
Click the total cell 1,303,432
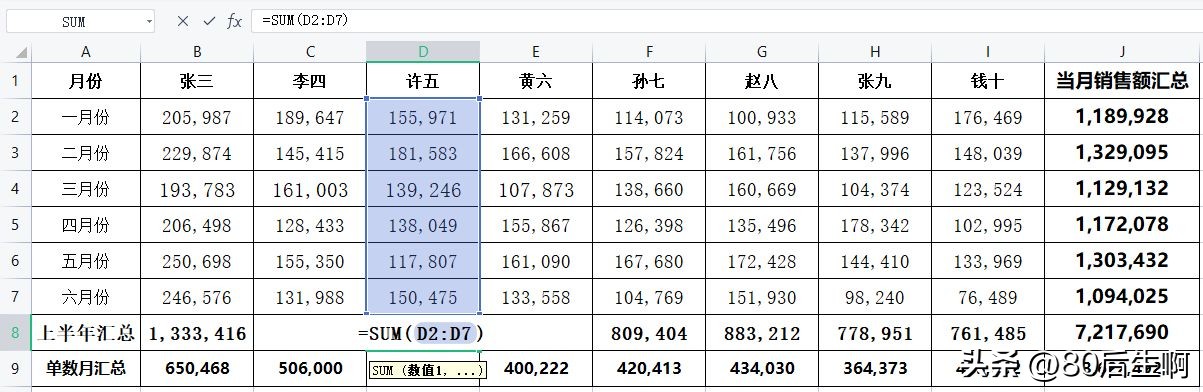click(1122, 261)
